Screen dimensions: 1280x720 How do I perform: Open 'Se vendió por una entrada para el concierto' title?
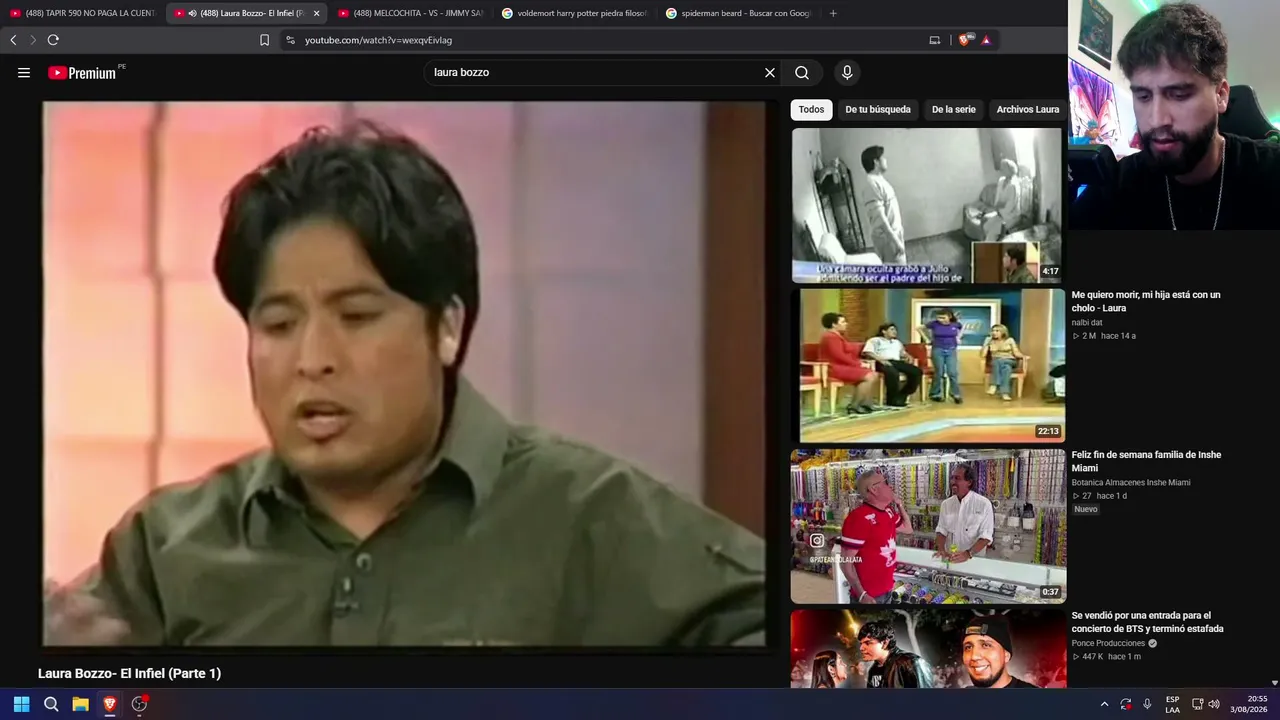pos(1148,622)
